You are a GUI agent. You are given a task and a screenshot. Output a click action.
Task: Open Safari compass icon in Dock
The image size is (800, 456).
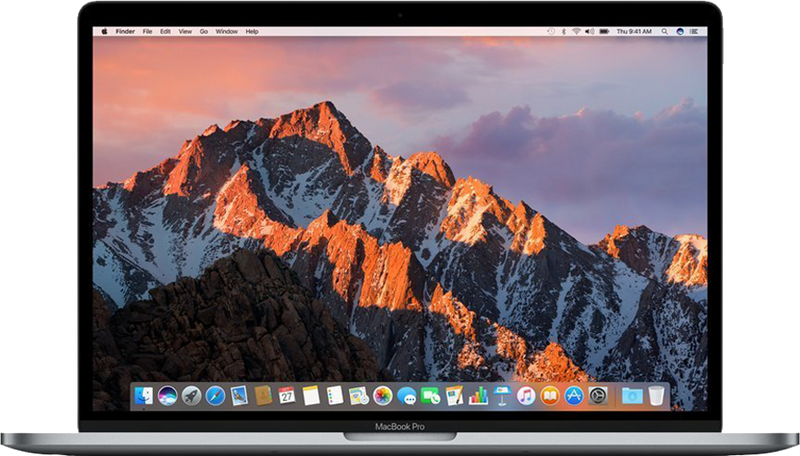pyautogui.click(x=215, y=395)
